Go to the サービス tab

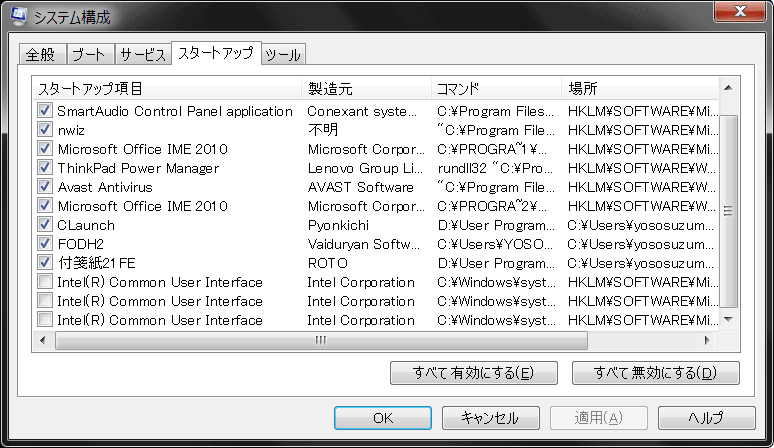142,55
